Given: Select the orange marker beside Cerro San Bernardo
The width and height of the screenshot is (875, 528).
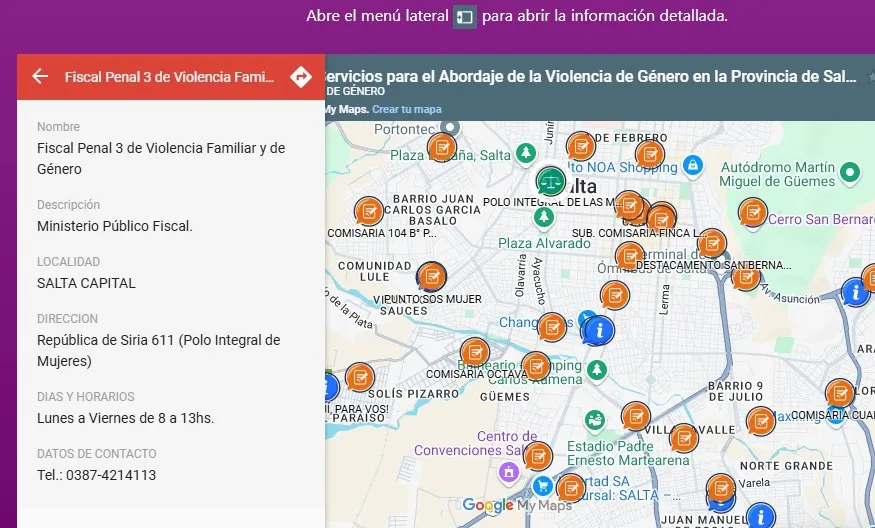Looking at the screenshot, I should pyautogui.click(x=753, y=212).
